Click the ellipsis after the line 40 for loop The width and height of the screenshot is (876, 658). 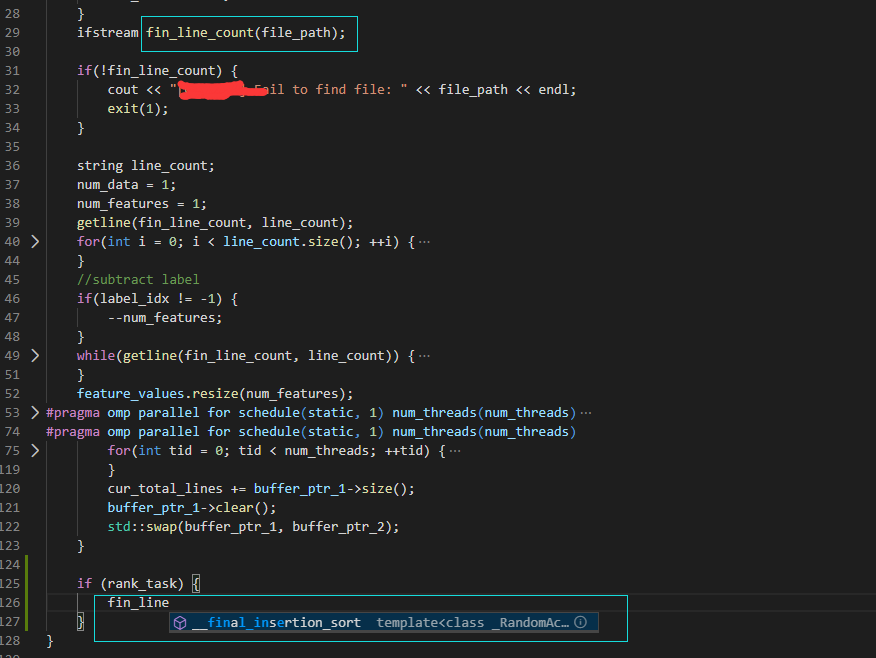(x=424, y=242)
